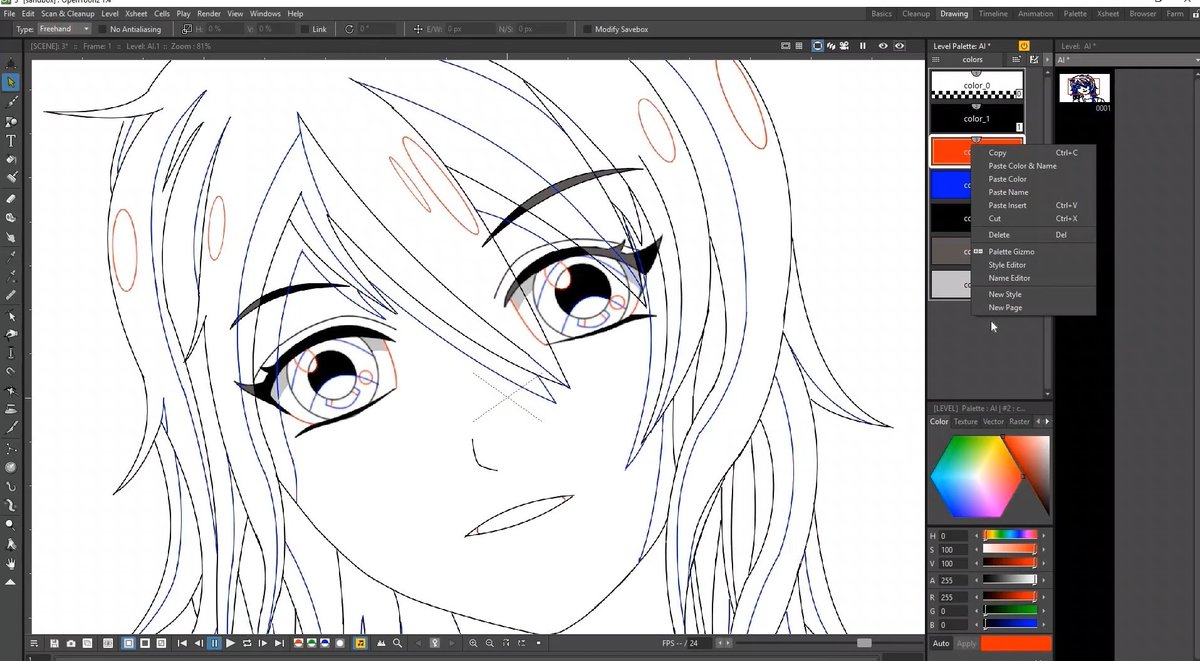The width and height of the screenshot is (1200, 661).
Task: Select the Type tool
Action: [11, 141]
